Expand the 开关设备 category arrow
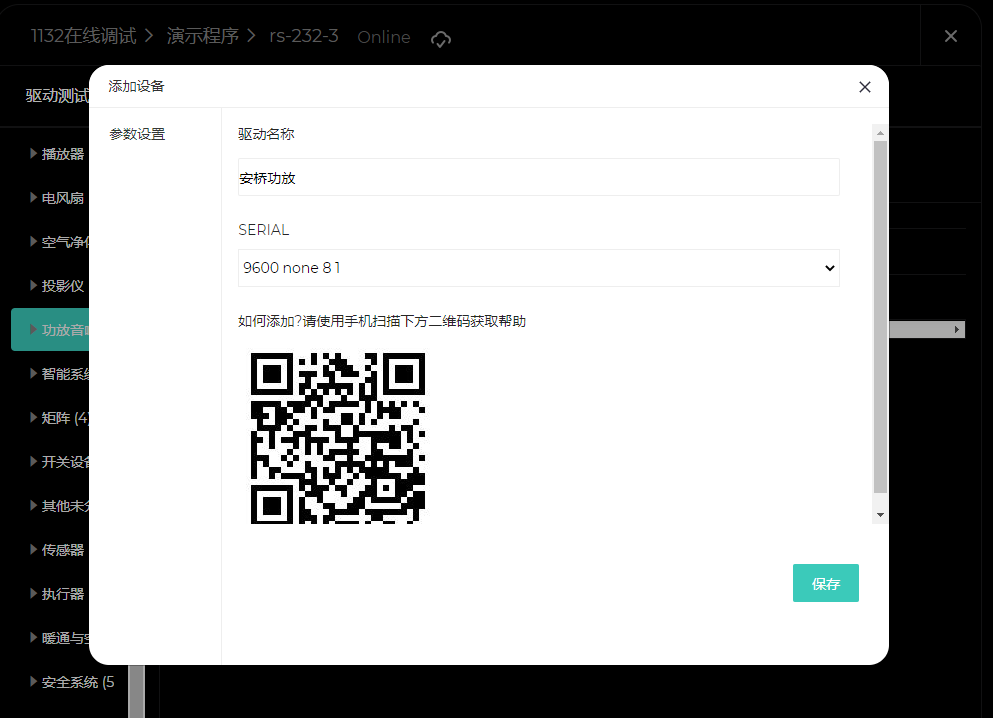 pos(34,462)
